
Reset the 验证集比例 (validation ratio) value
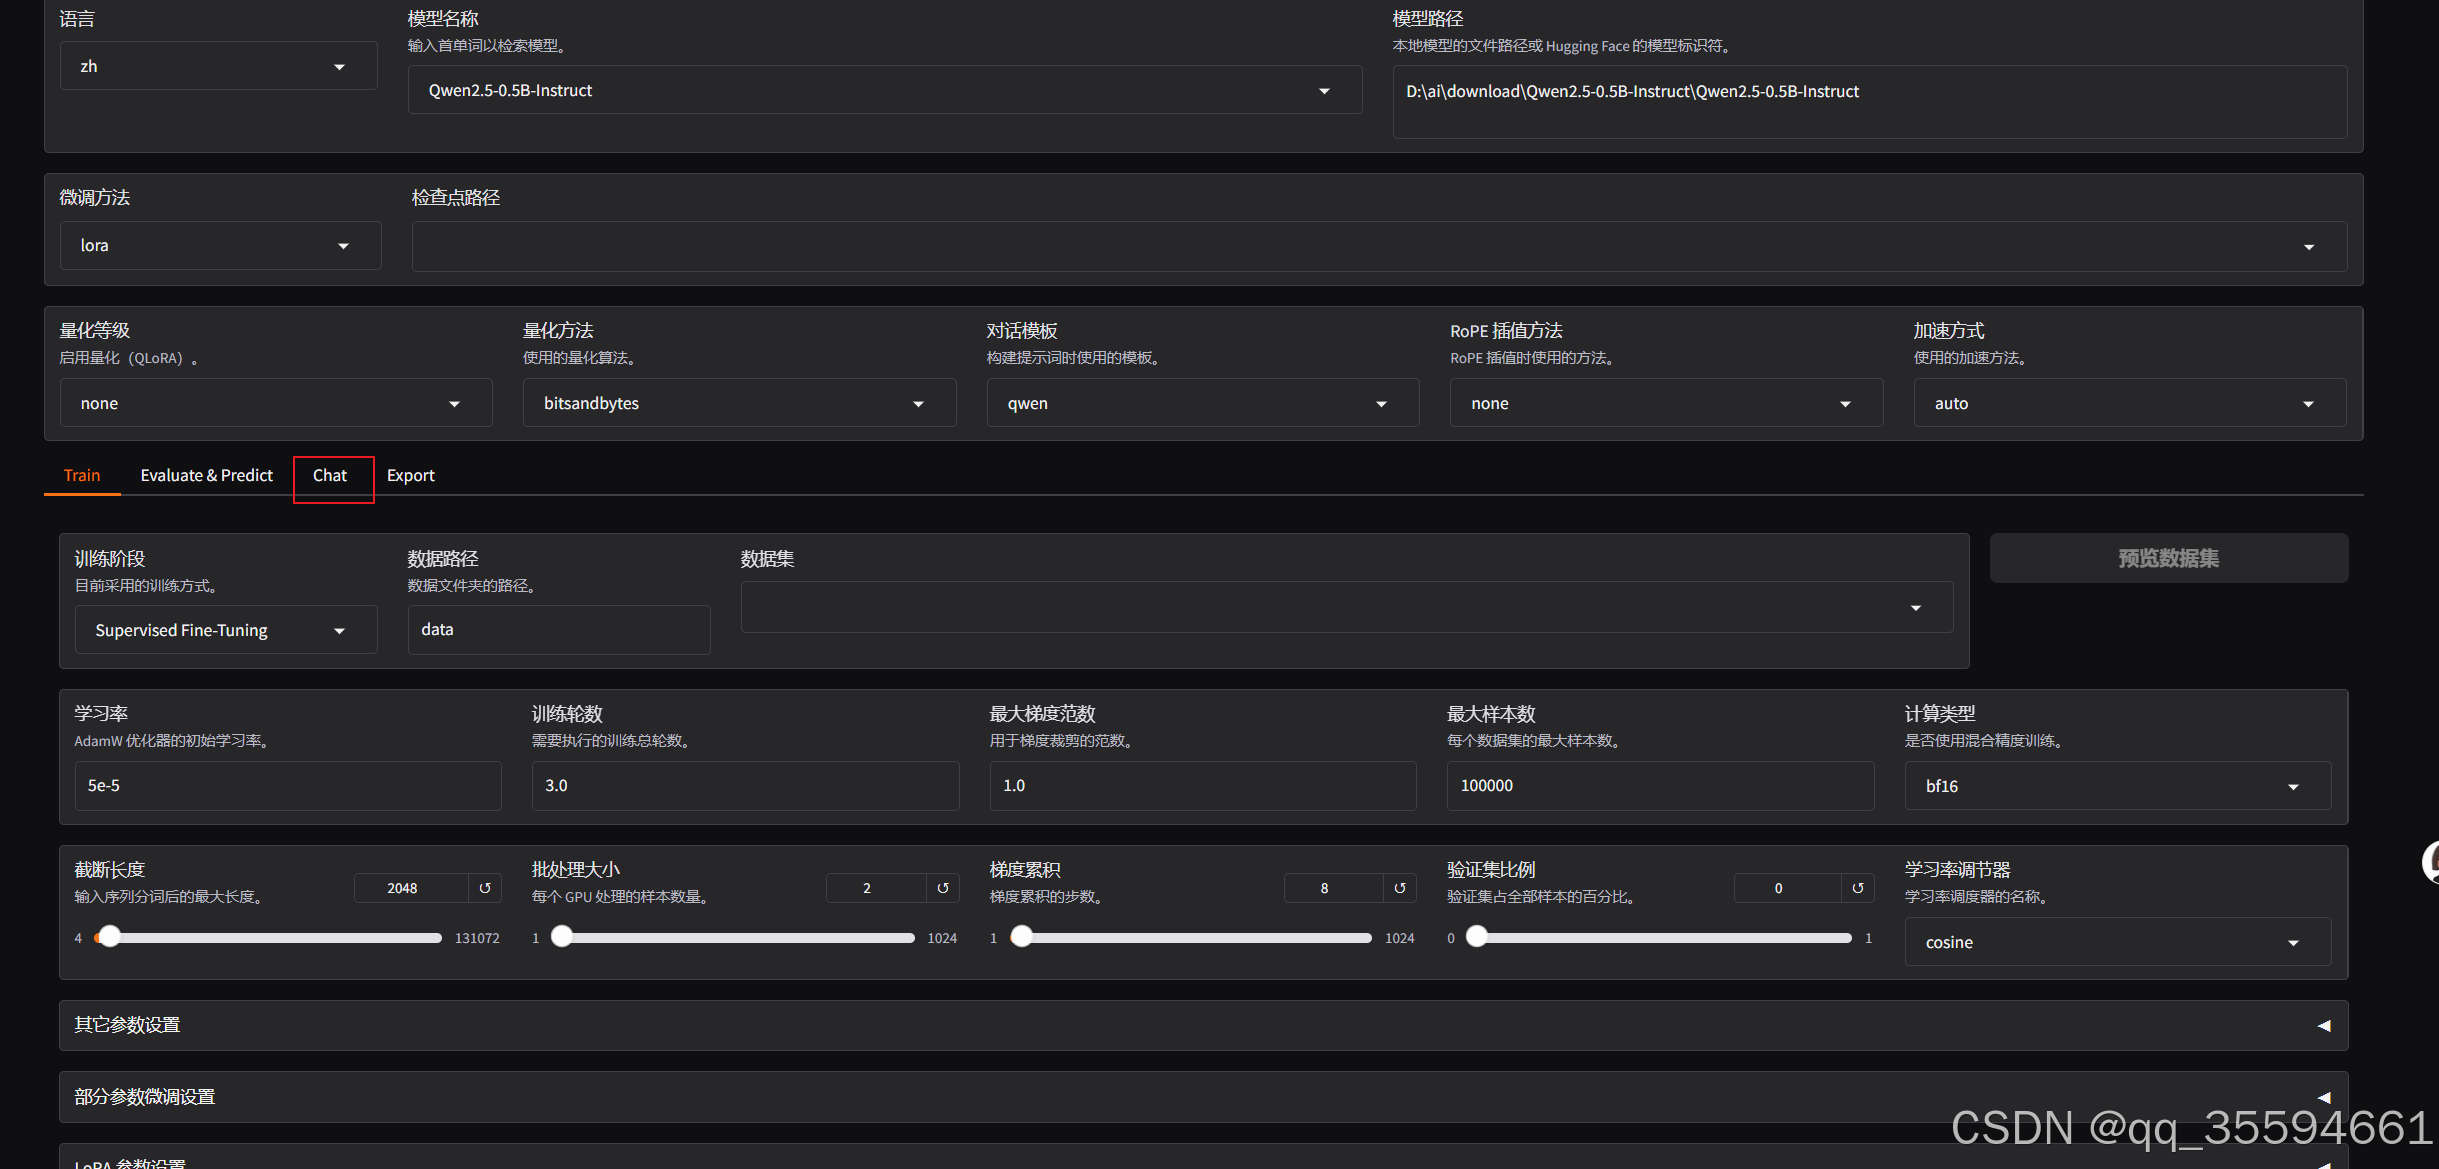pyautogui.click(x=1857, y=888)
